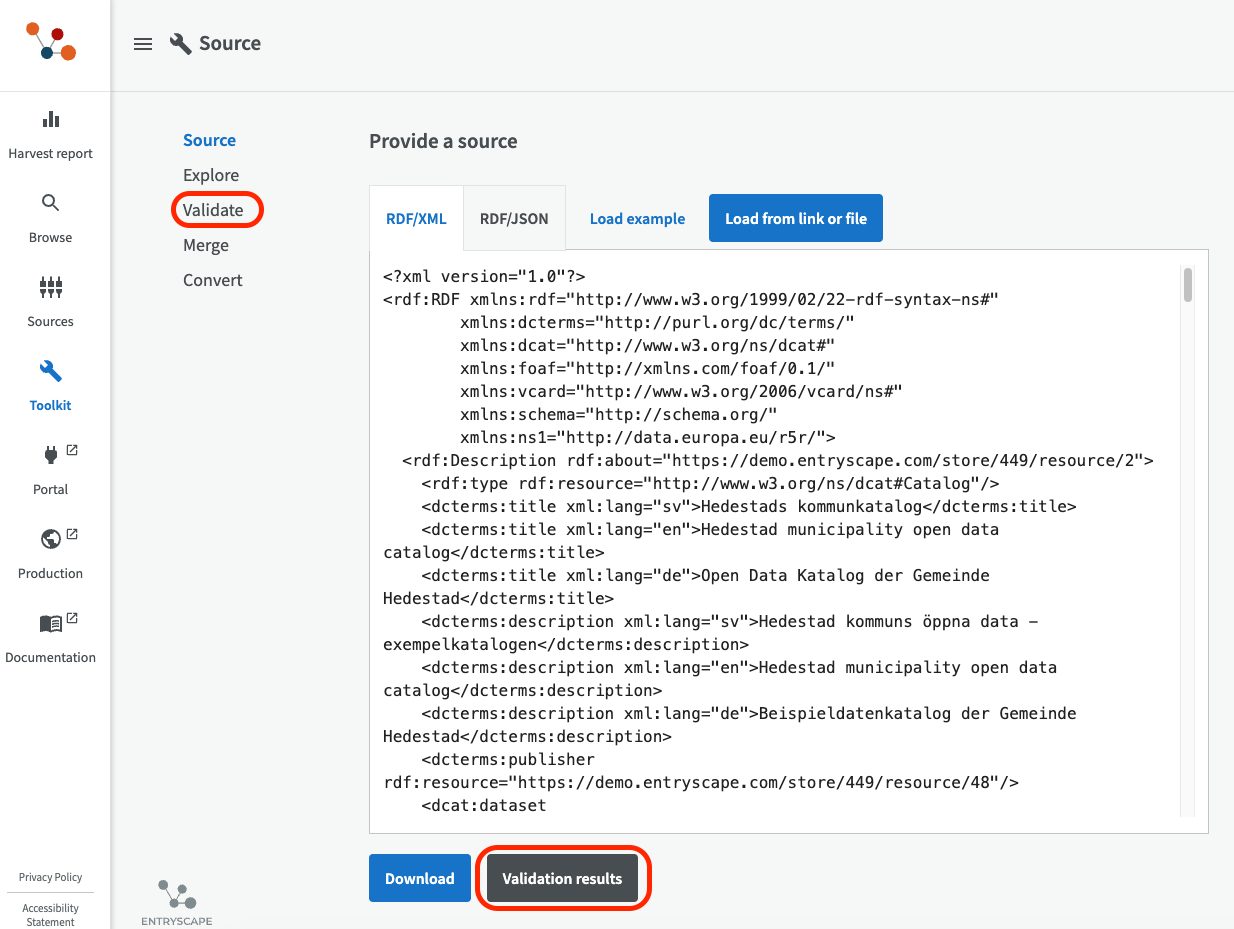The image size is (1234, 929).
Task: Open the Sources sidebar icon
Action: coord(50,288)
